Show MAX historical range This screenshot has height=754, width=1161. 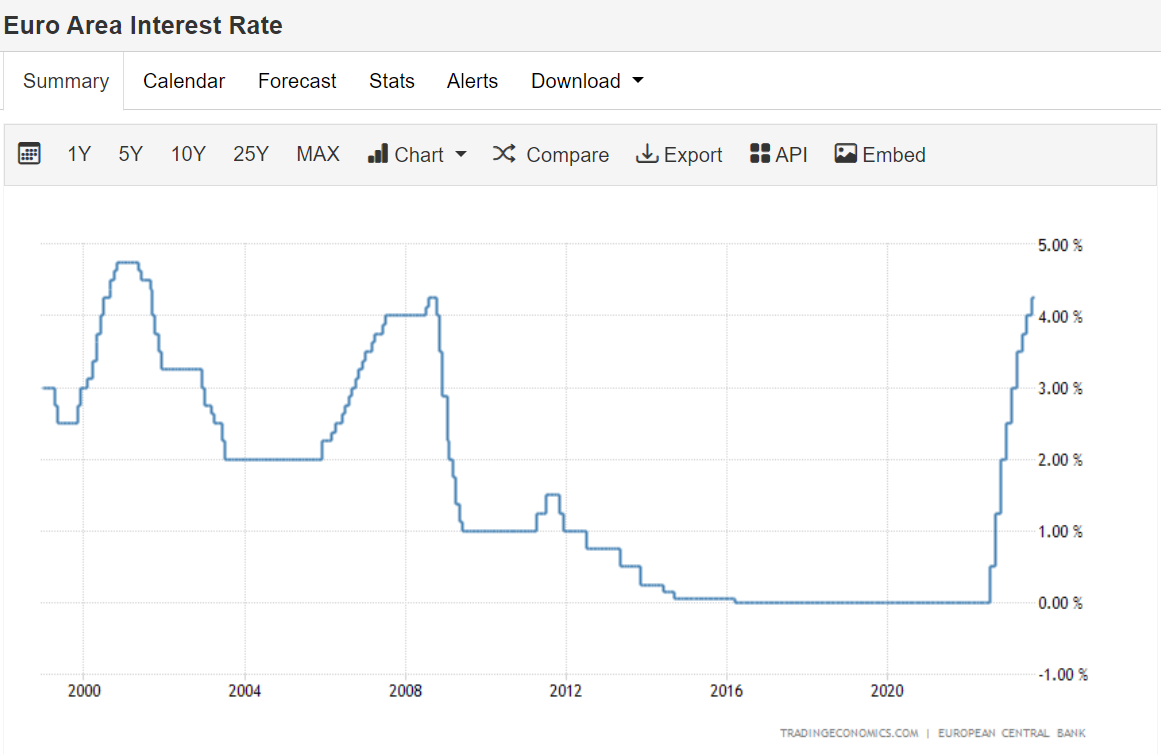318,154
